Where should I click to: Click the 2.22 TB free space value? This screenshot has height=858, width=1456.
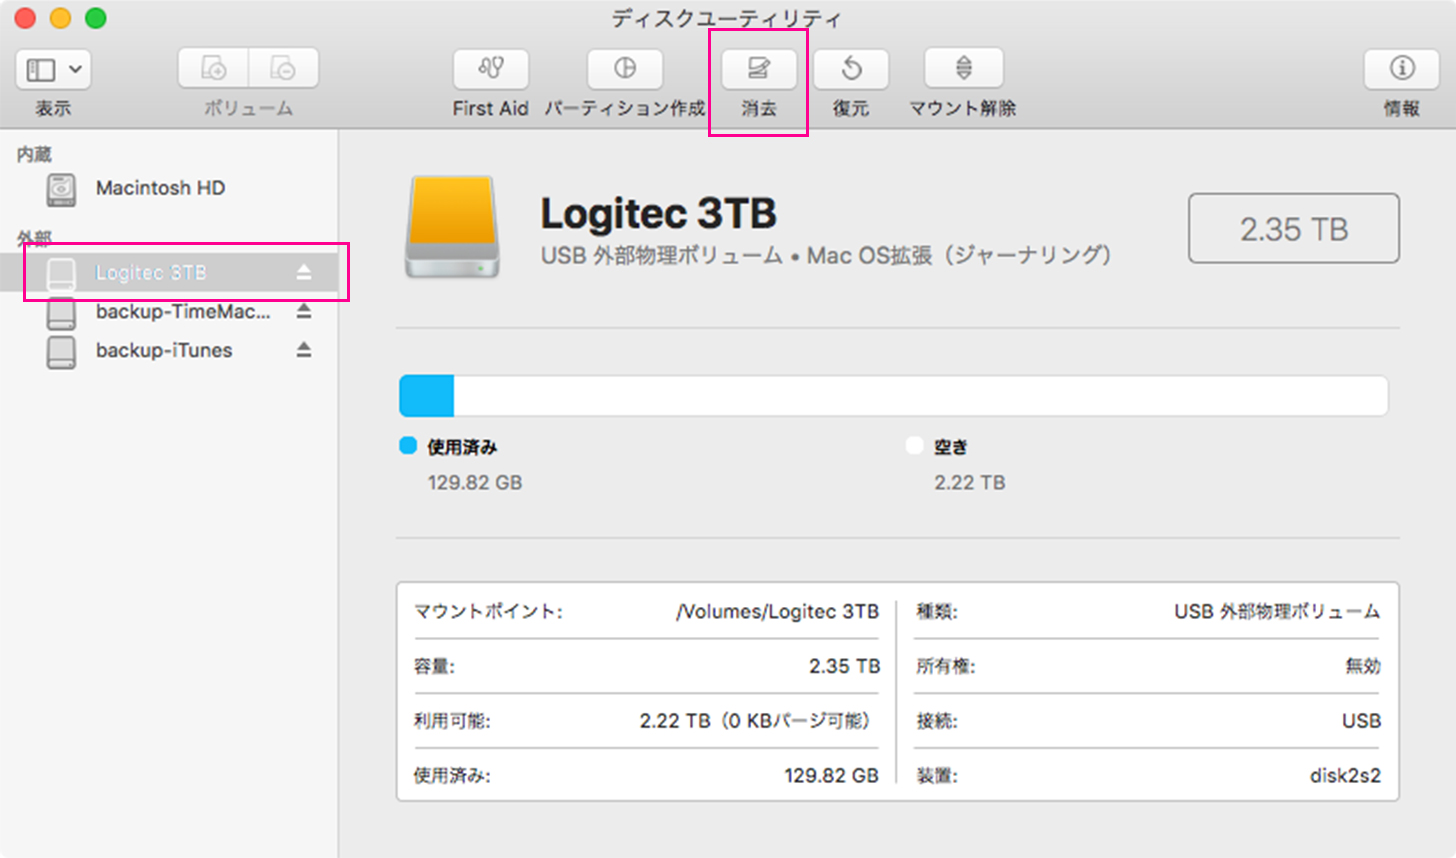(970, 483)
